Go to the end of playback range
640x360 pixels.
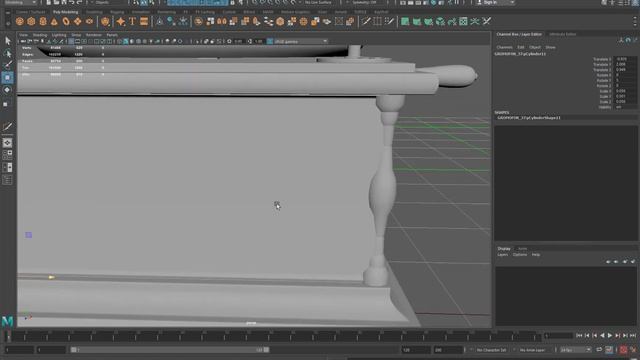tap(633, 336)
